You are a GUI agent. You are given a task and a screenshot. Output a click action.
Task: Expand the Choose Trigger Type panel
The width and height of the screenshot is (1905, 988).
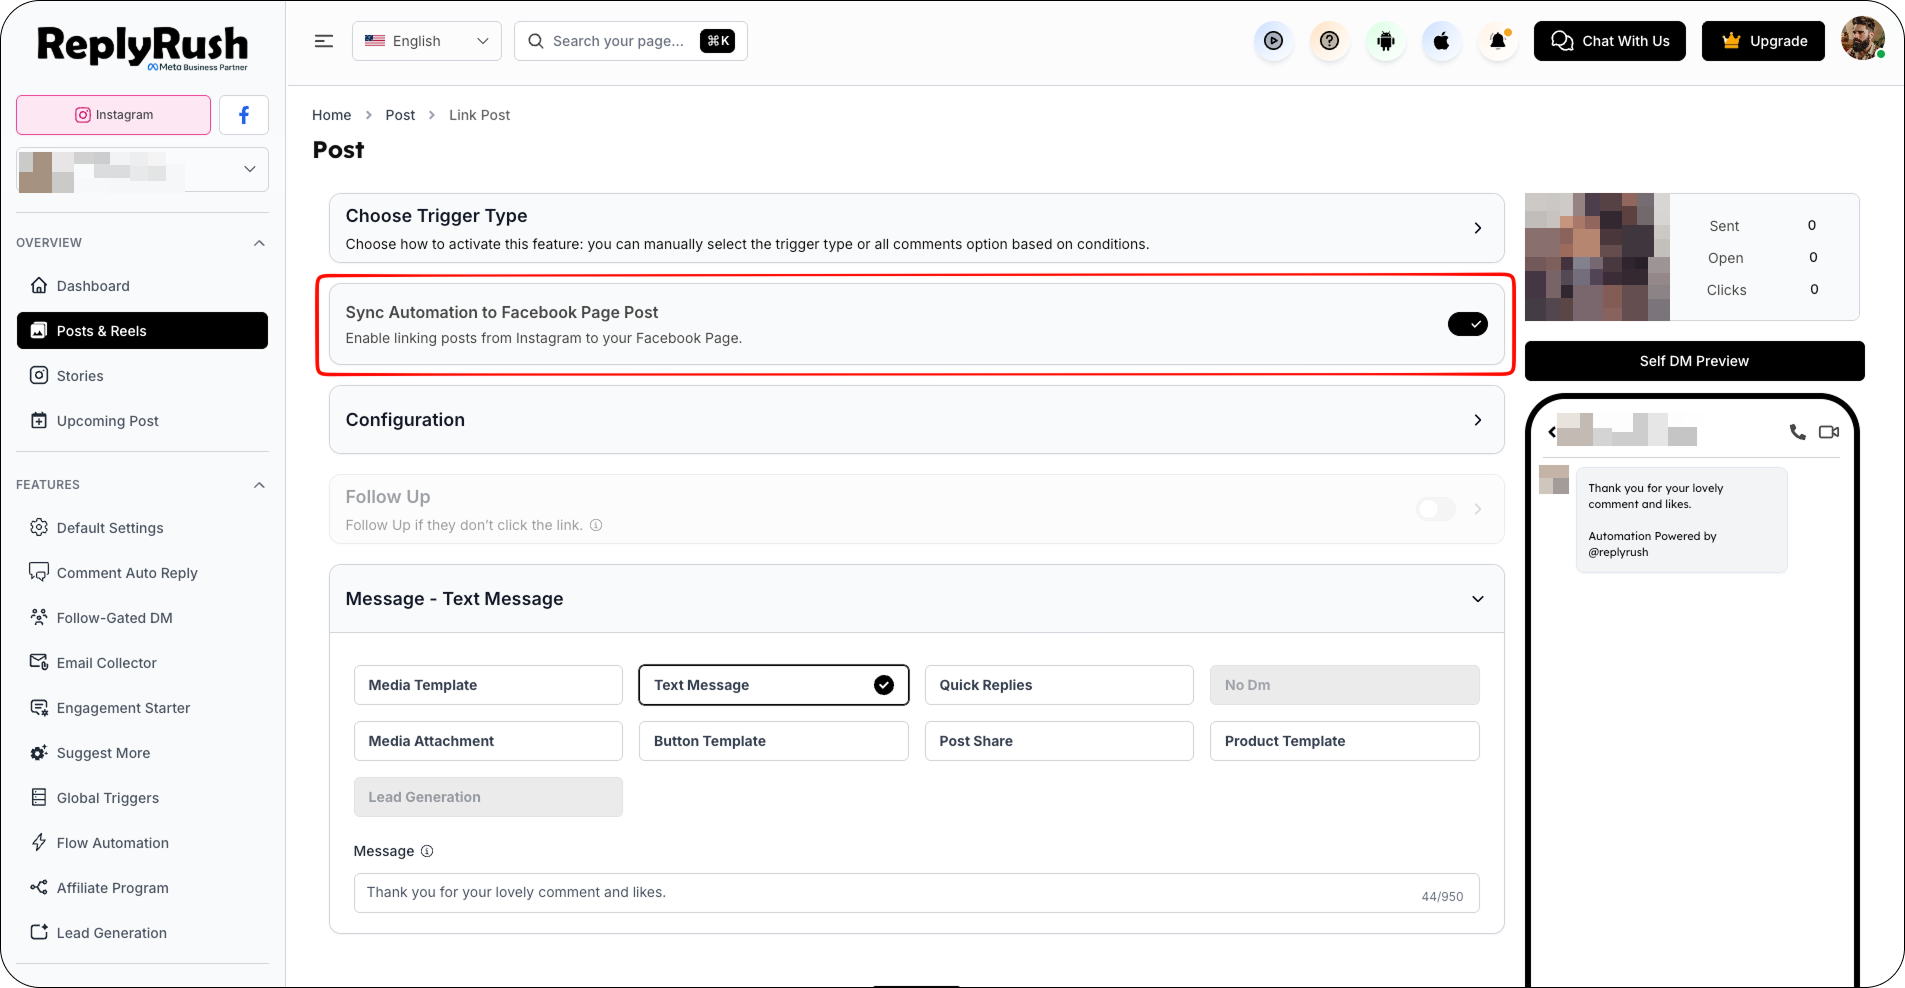1478,228
